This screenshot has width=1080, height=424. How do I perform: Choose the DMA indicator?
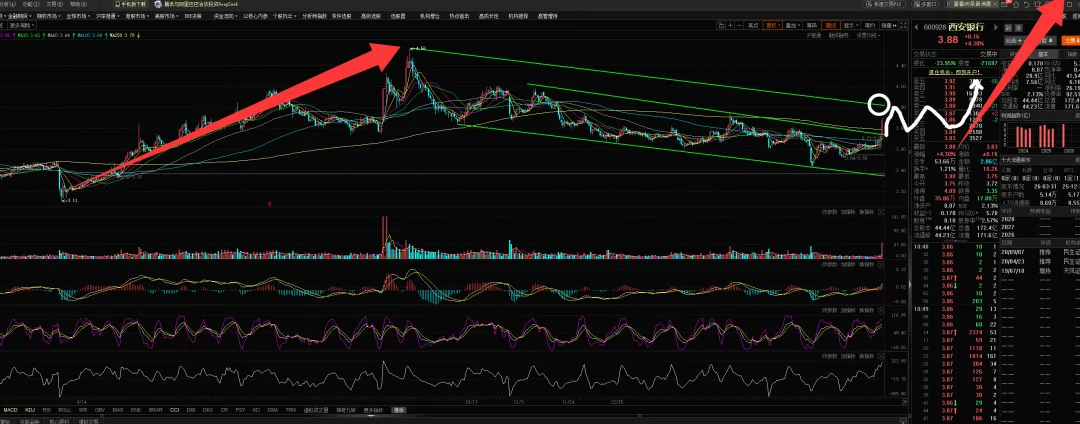tap(273, 410)
